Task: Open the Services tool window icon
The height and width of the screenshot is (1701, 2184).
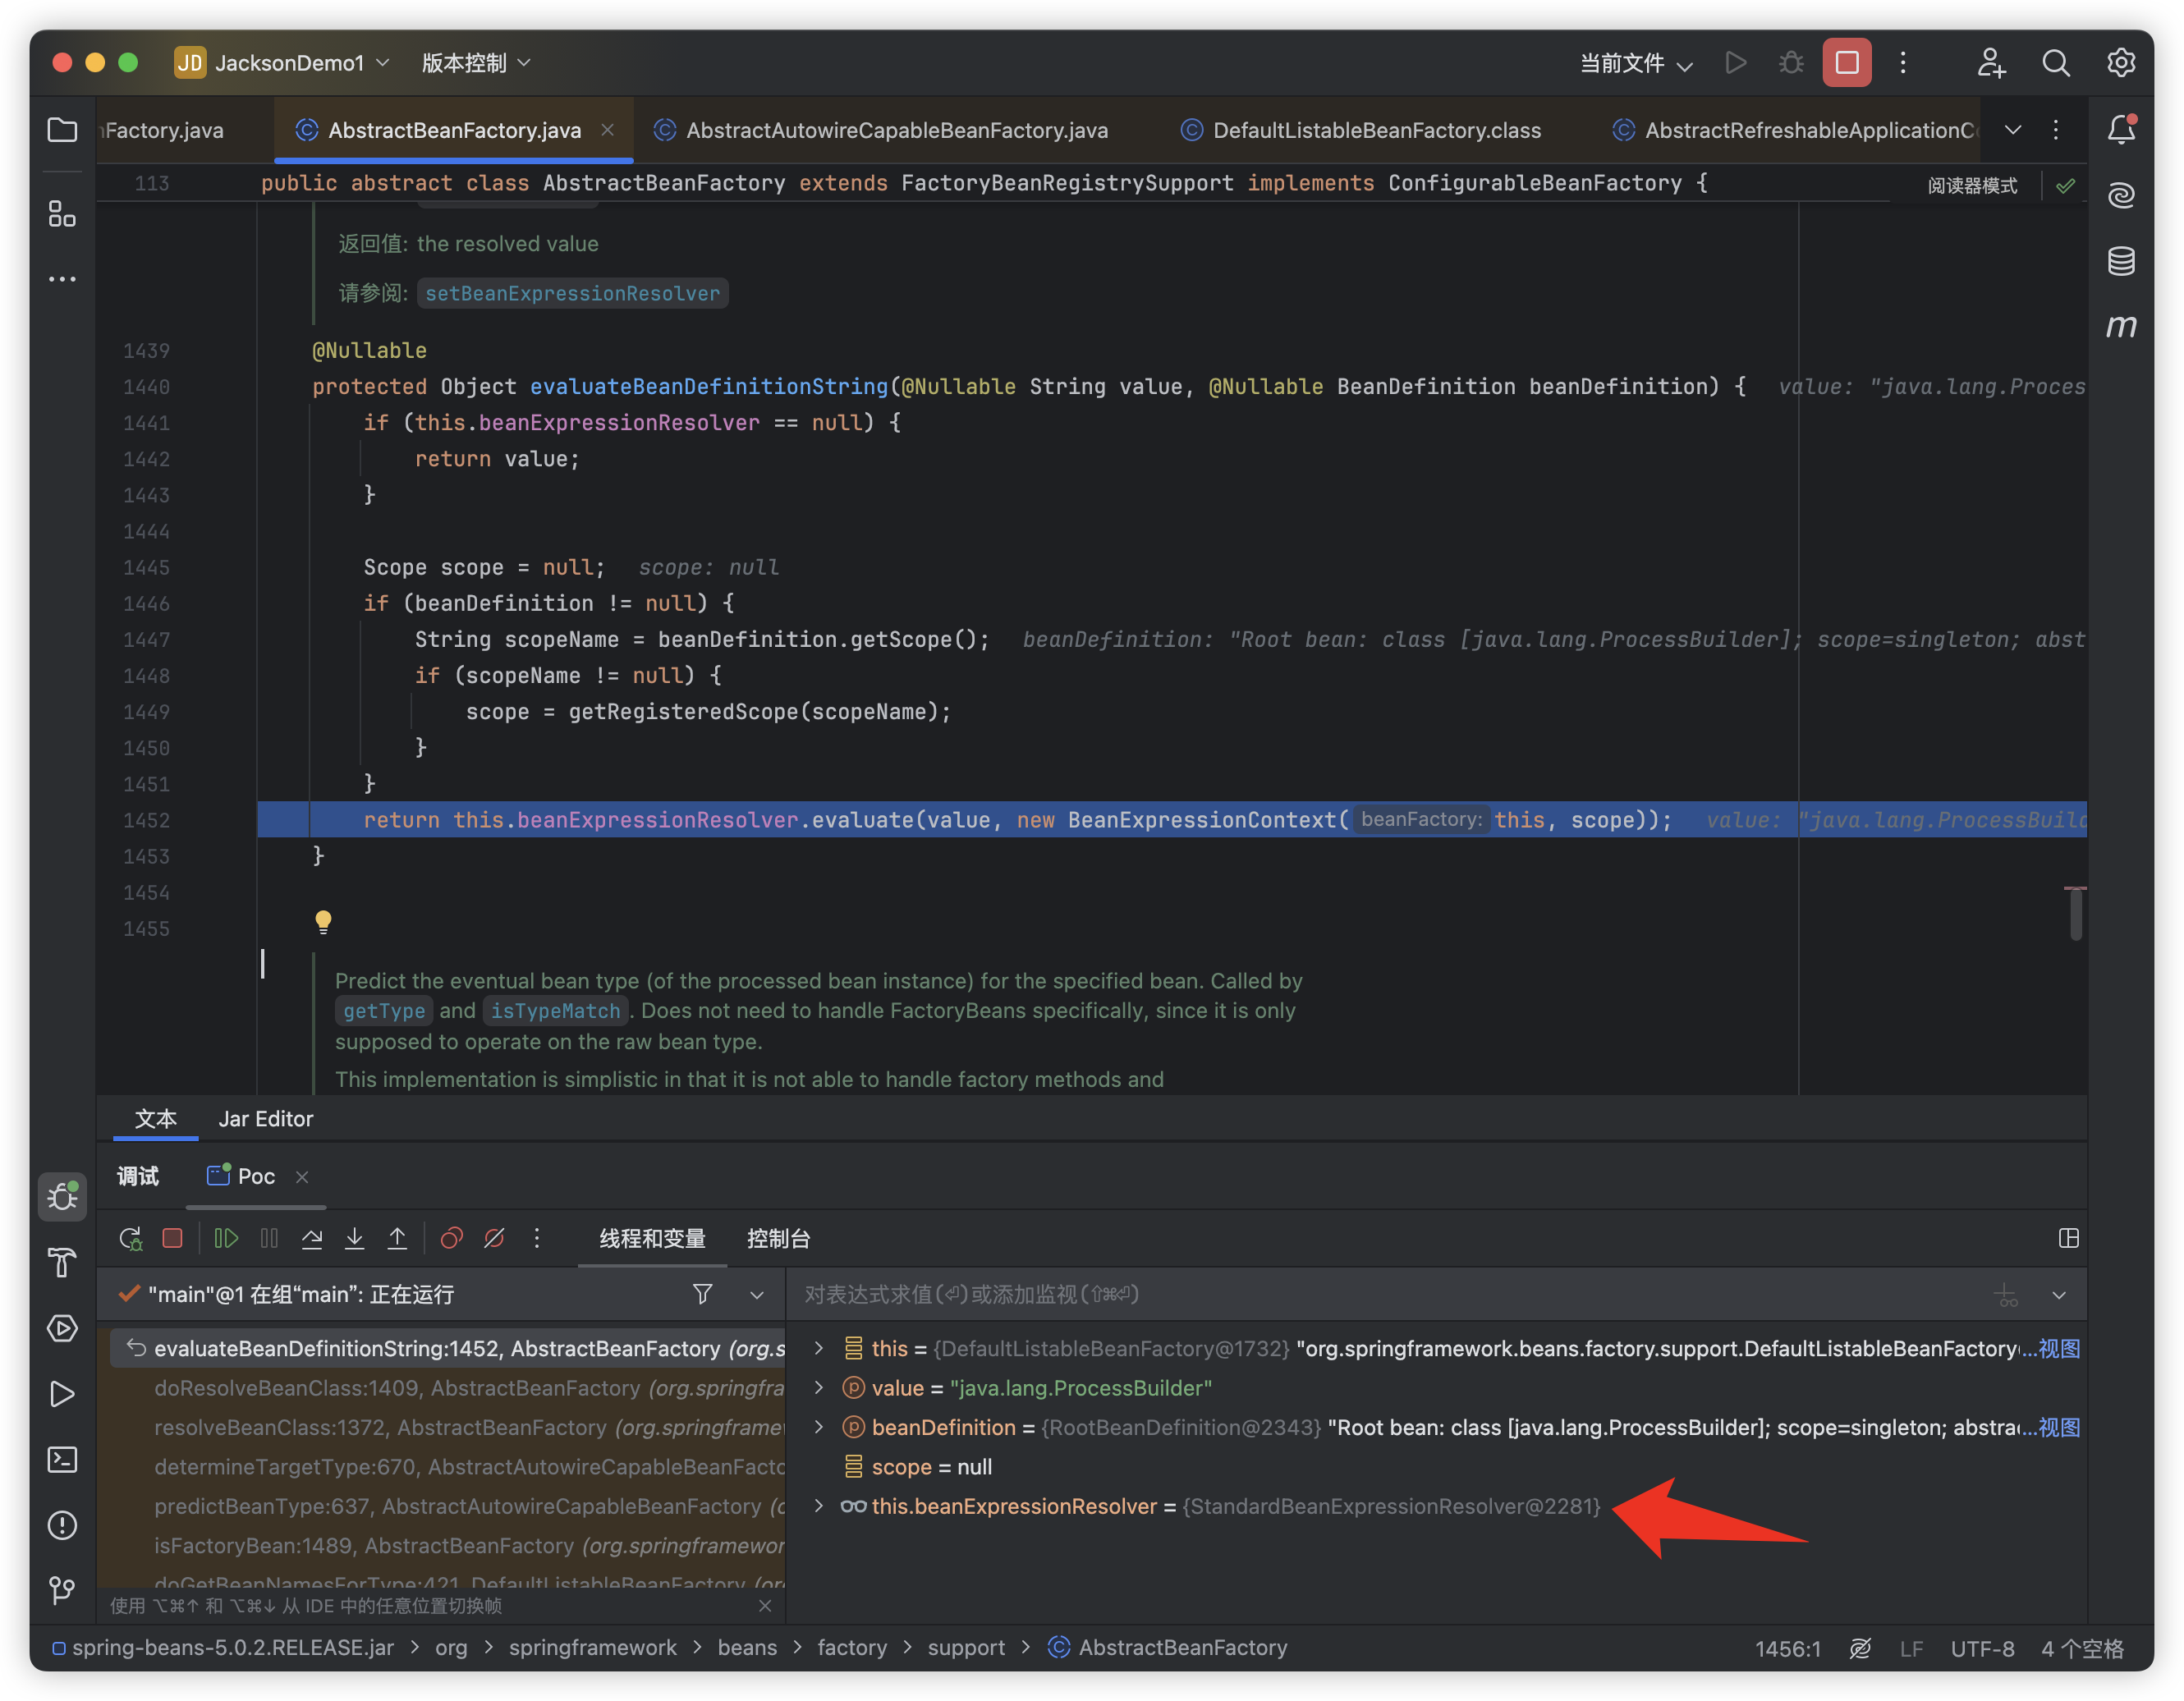Action: [62, 1328]
